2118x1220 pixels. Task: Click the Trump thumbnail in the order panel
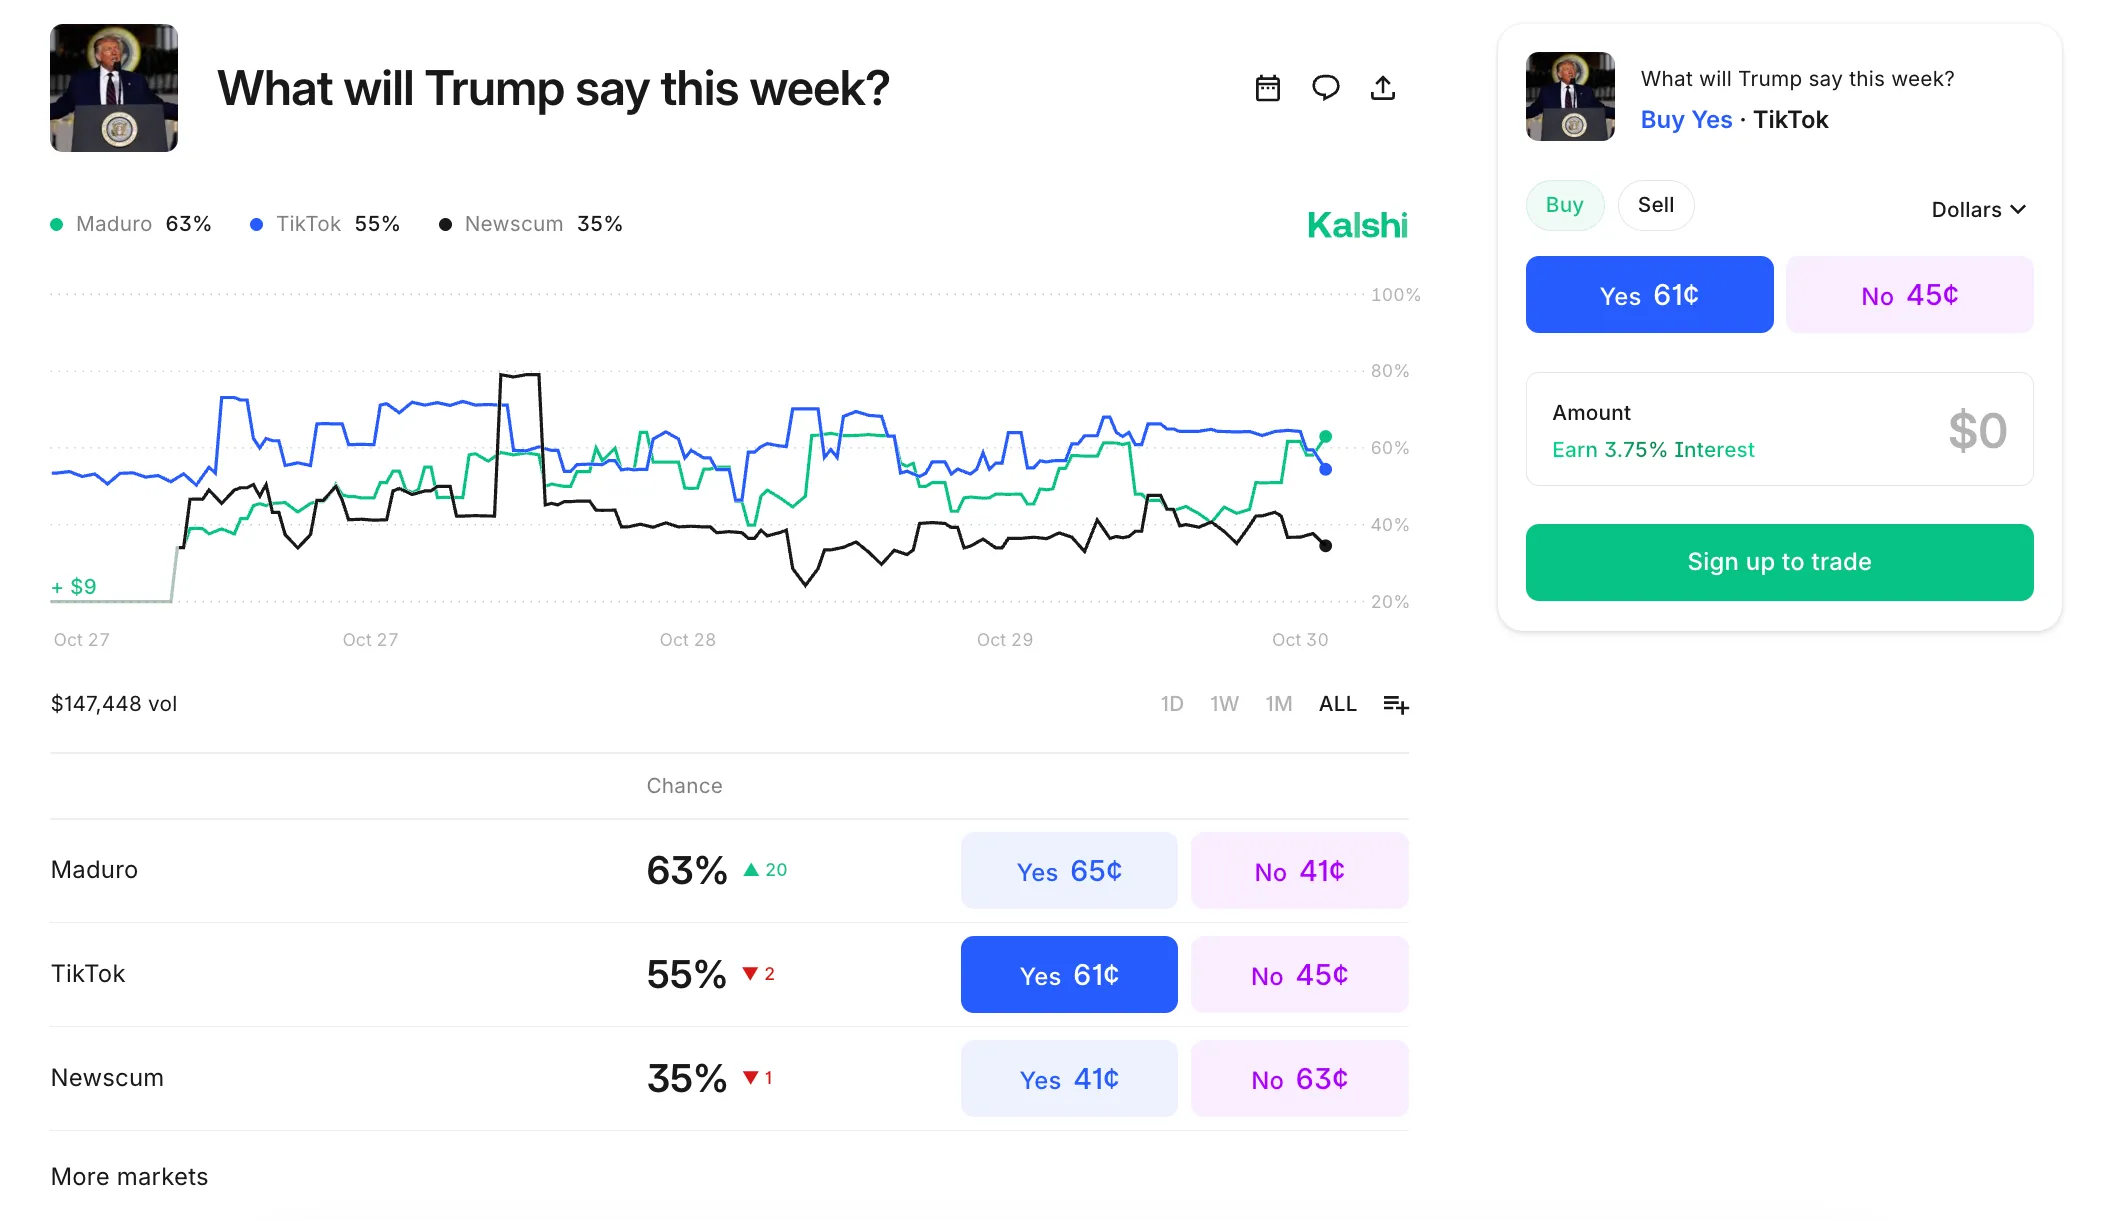1569,97
